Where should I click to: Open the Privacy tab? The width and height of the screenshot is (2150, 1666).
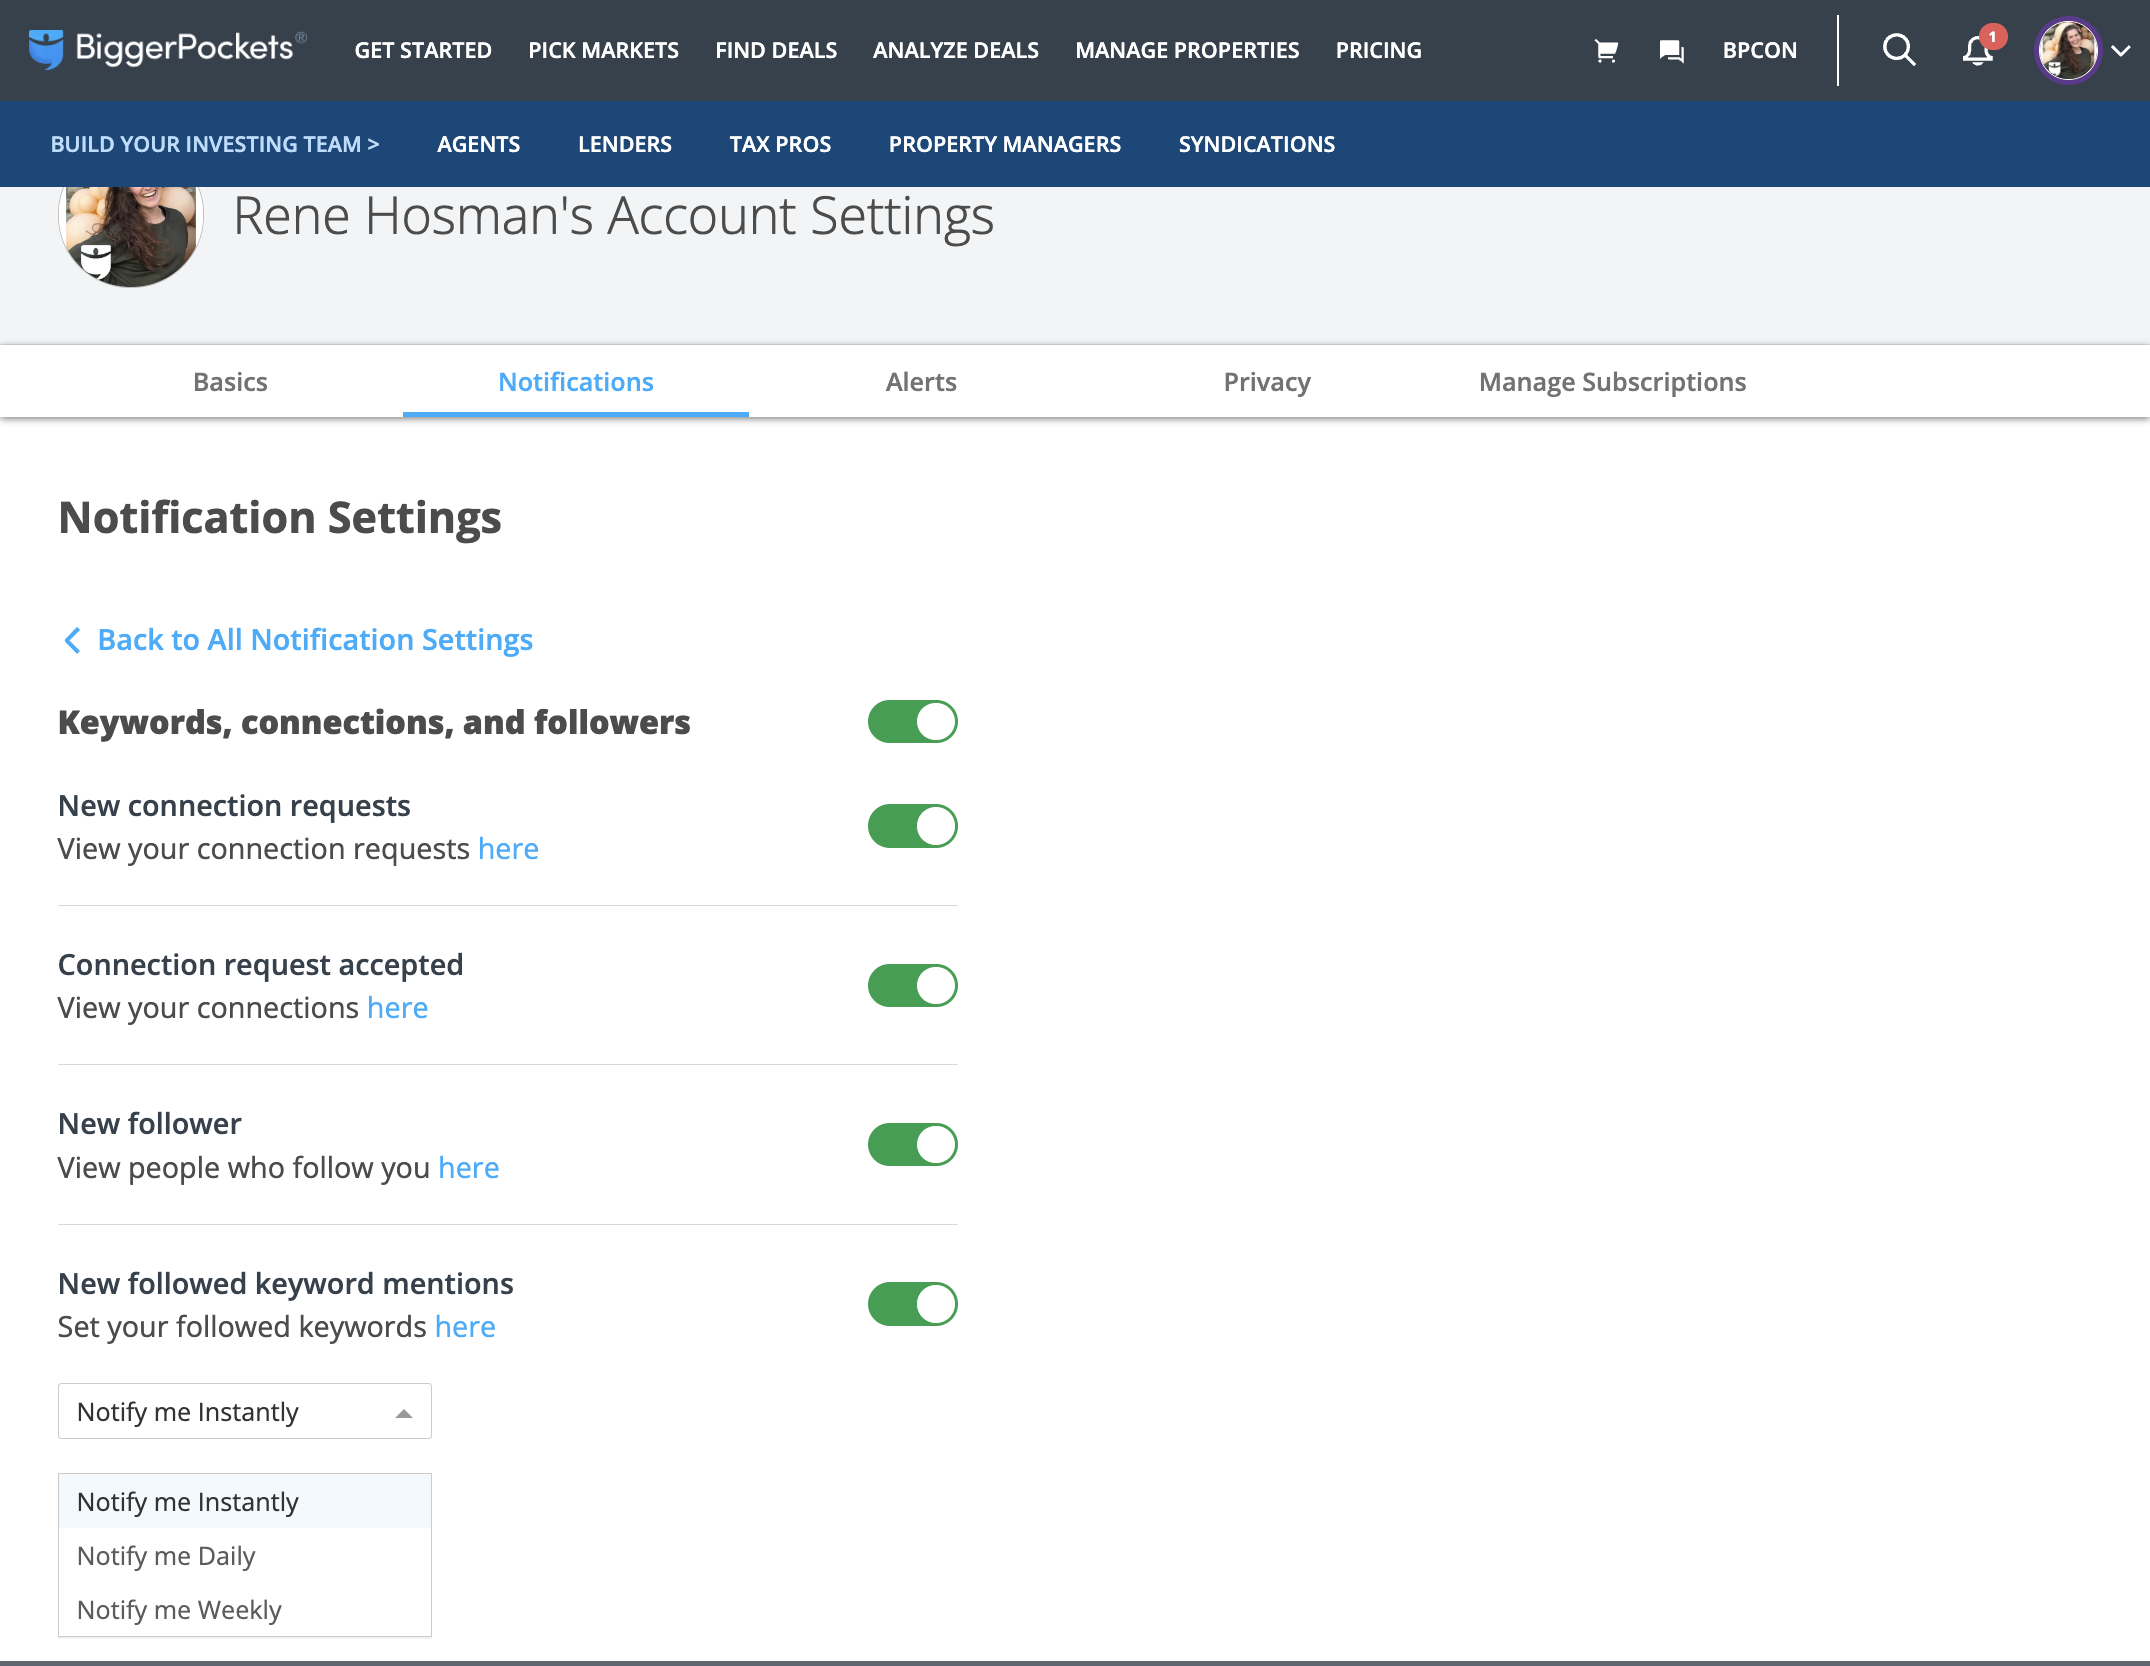(1267, 382)
